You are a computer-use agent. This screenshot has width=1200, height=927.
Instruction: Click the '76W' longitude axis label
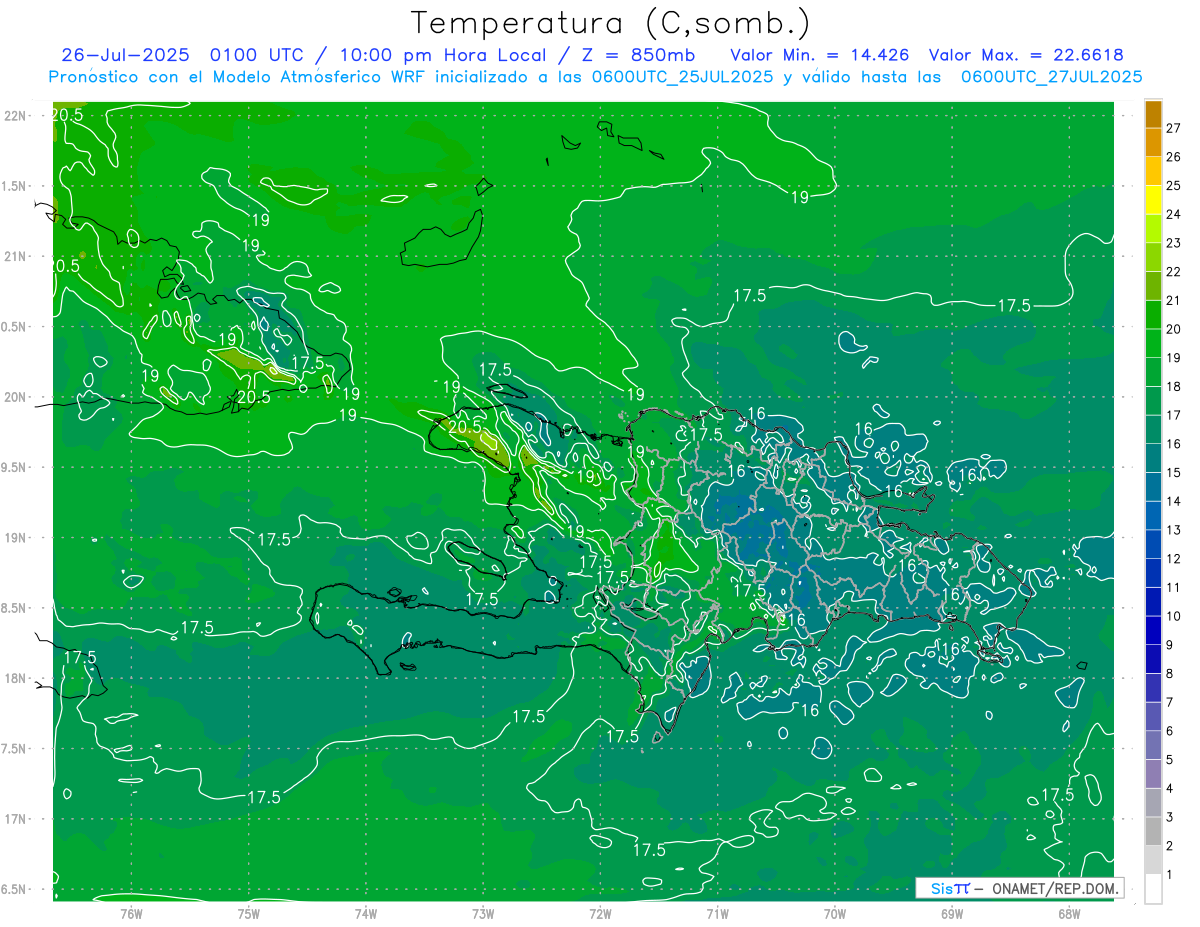tap(131, 915)
